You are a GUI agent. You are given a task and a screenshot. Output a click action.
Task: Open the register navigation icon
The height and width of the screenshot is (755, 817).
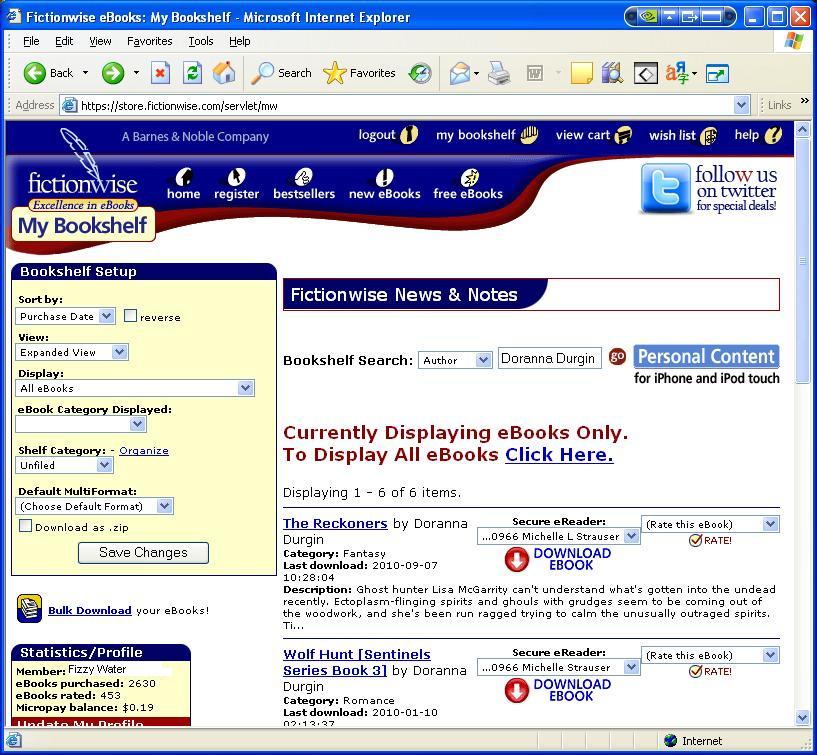236,177
